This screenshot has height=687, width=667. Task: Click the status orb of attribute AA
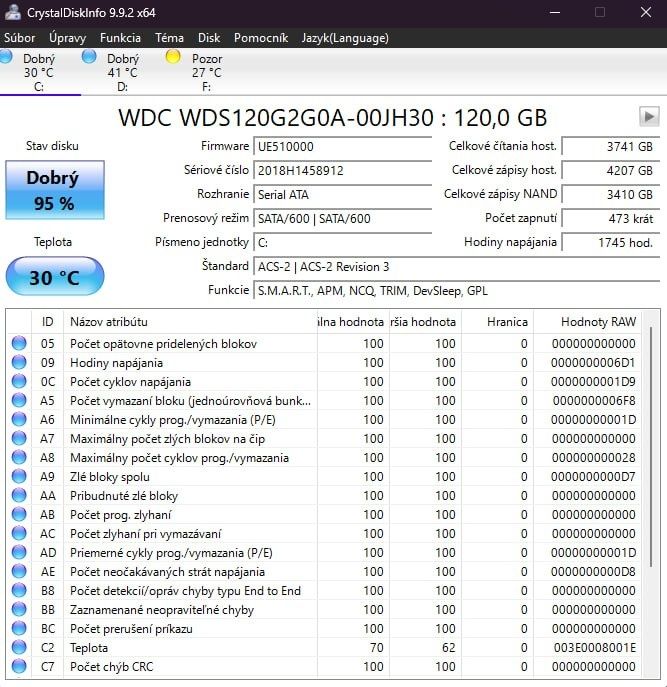pos(19,495)
